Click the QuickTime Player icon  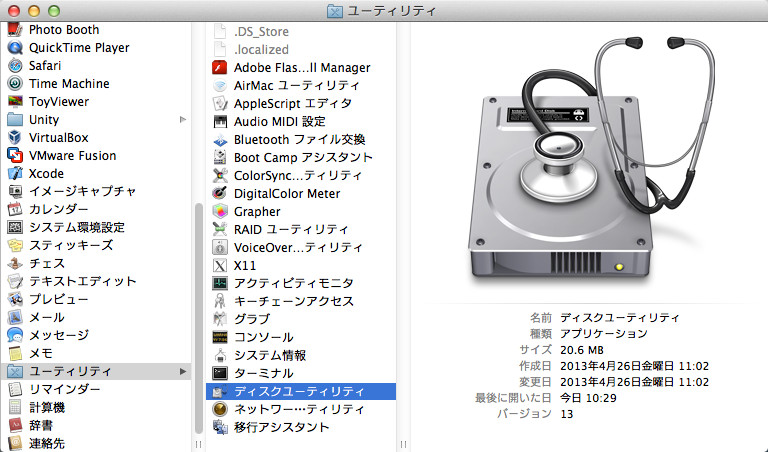click(15, 48)
